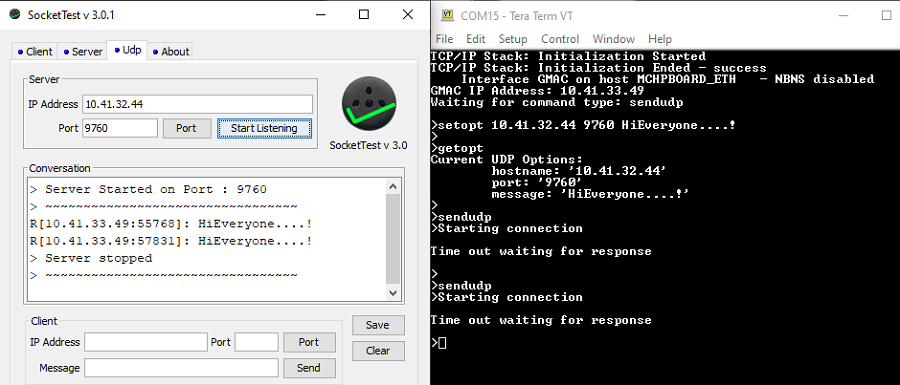Click the server Port 9760 field
Viewport: 900px width, 385px height.
point(120,128)
